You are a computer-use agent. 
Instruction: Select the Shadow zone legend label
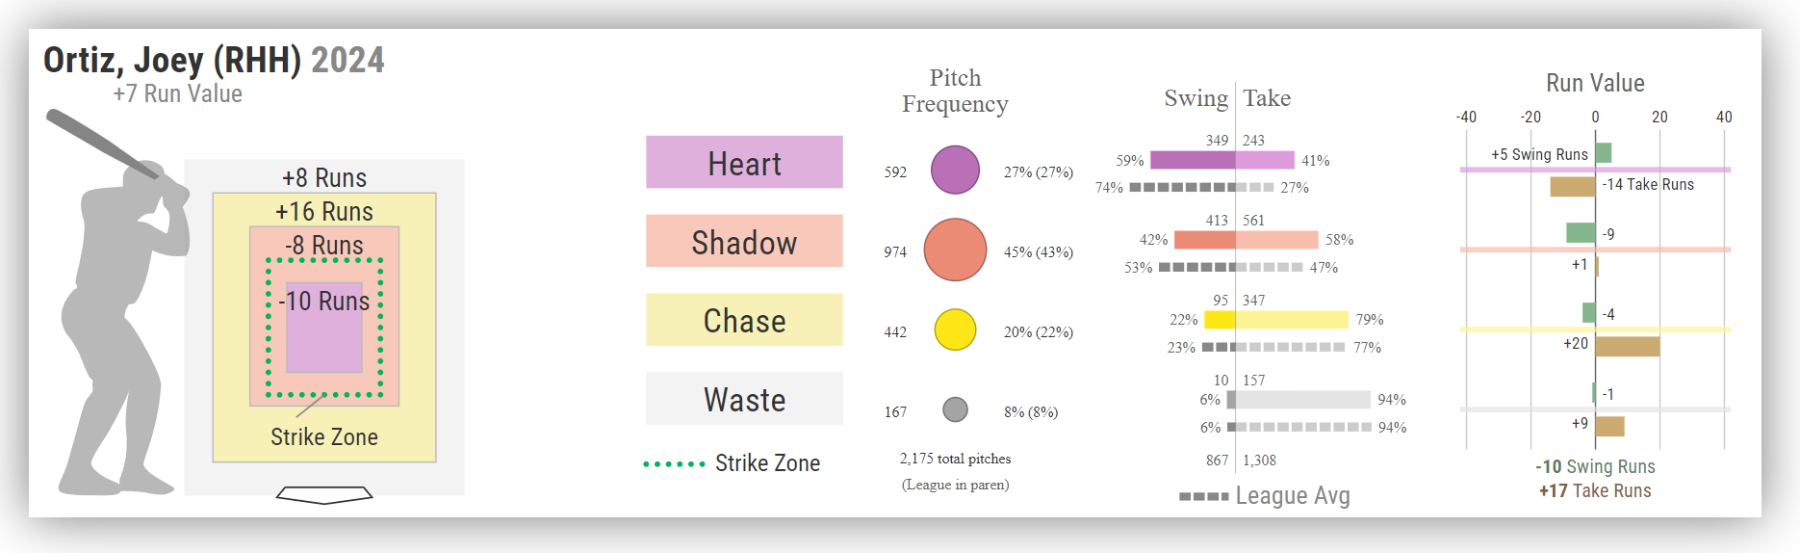744,242
